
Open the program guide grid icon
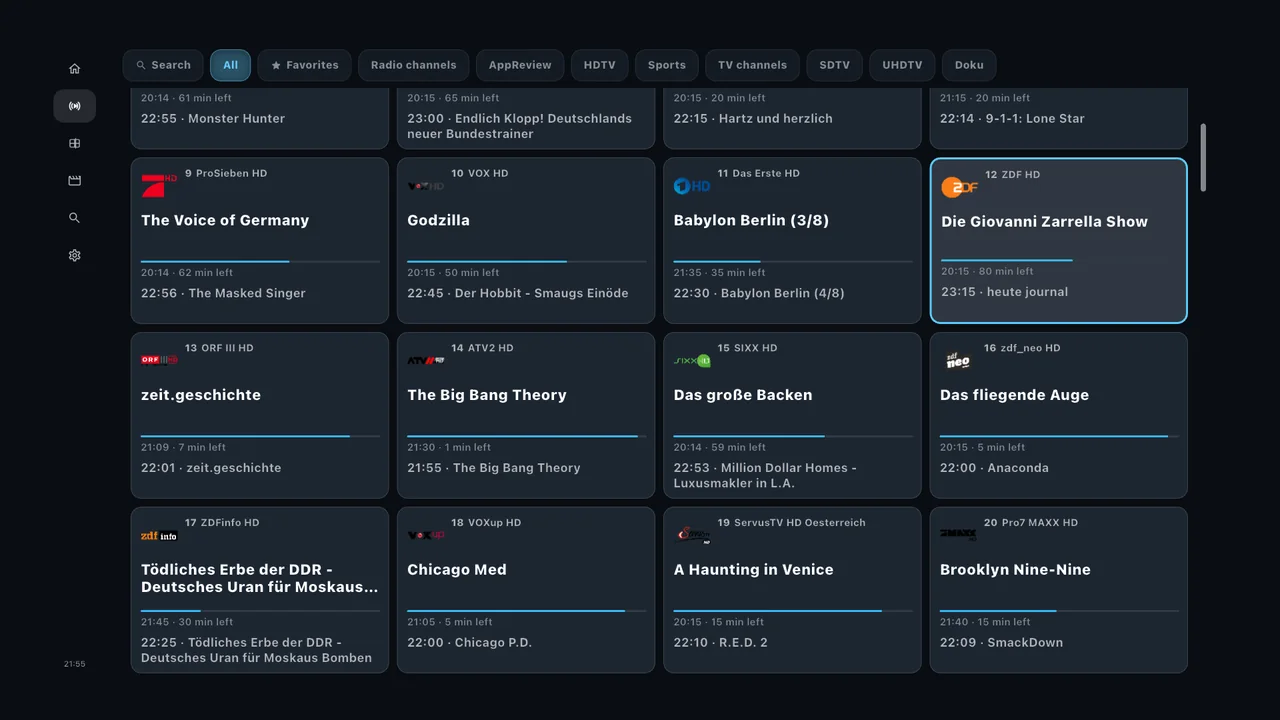click(74, 144)
